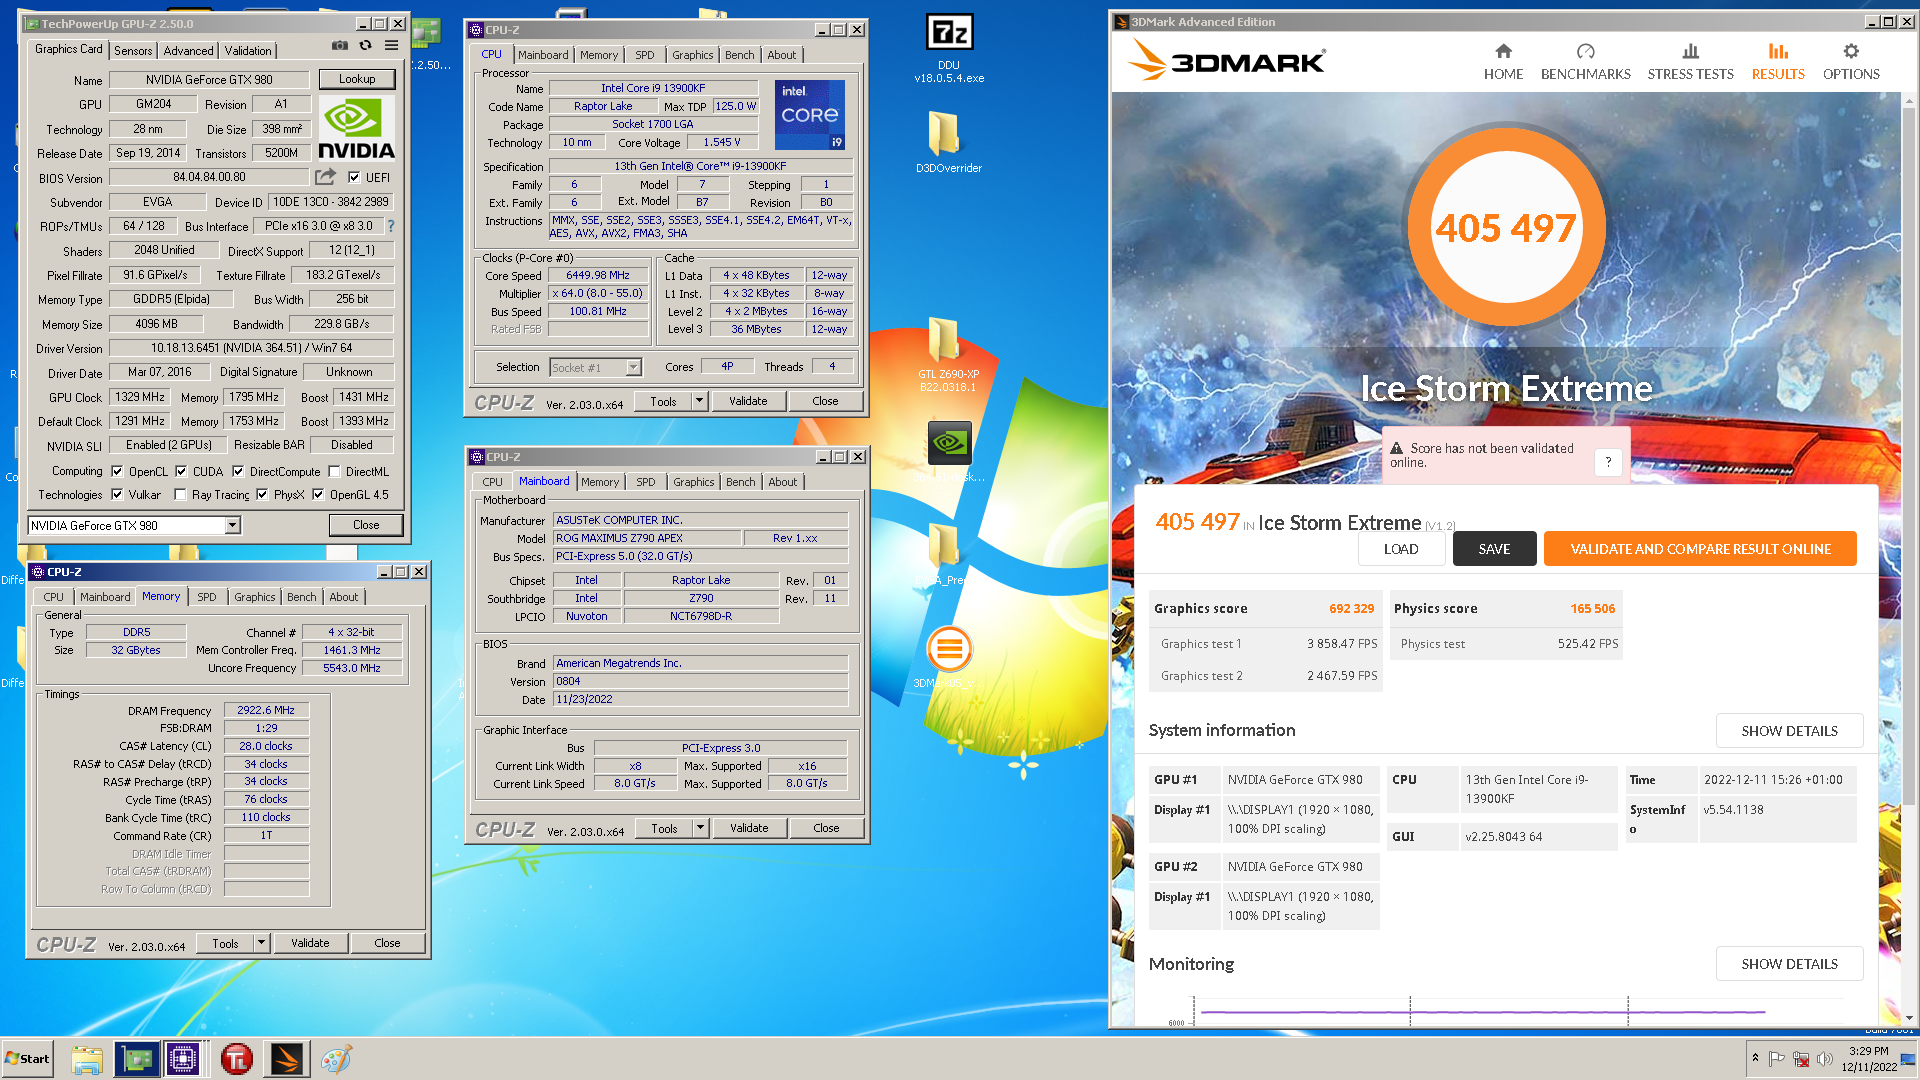Click the question mark in validation warning
Screen dimensions: 1920x1080
1608,461
